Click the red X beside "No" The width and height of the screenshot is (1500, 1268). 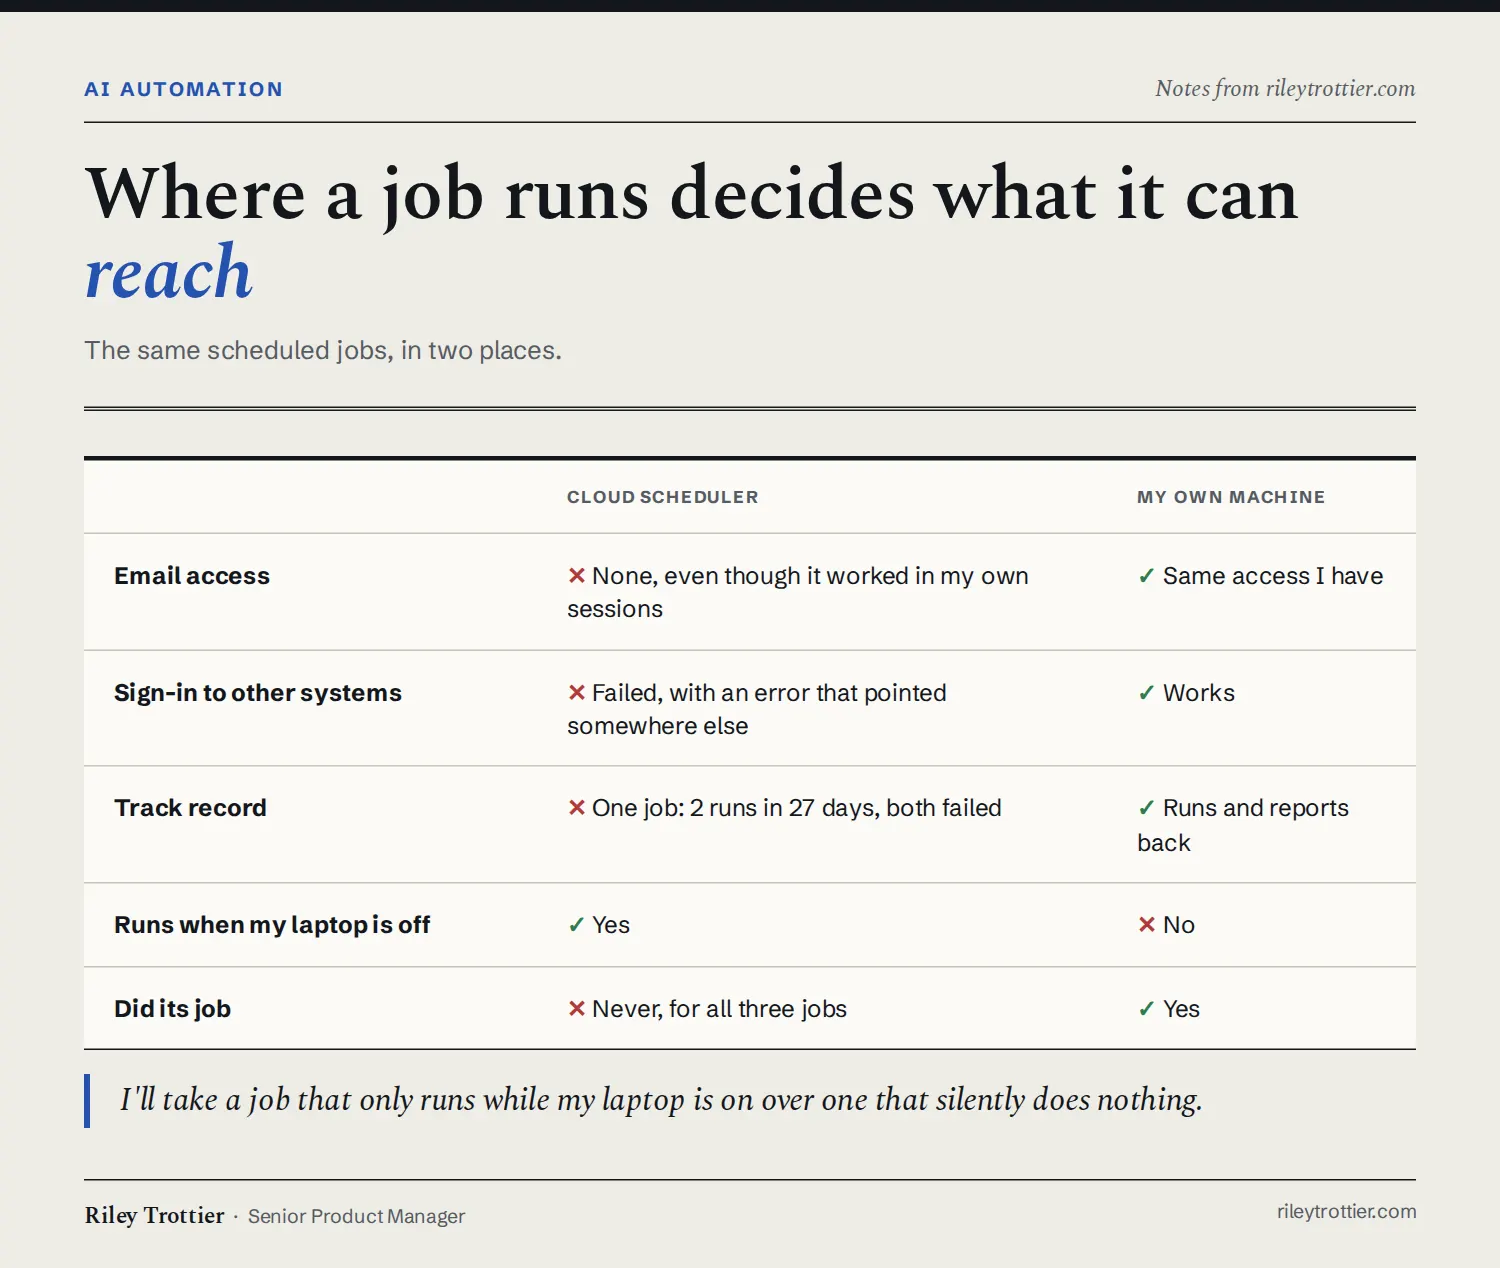1146,925
